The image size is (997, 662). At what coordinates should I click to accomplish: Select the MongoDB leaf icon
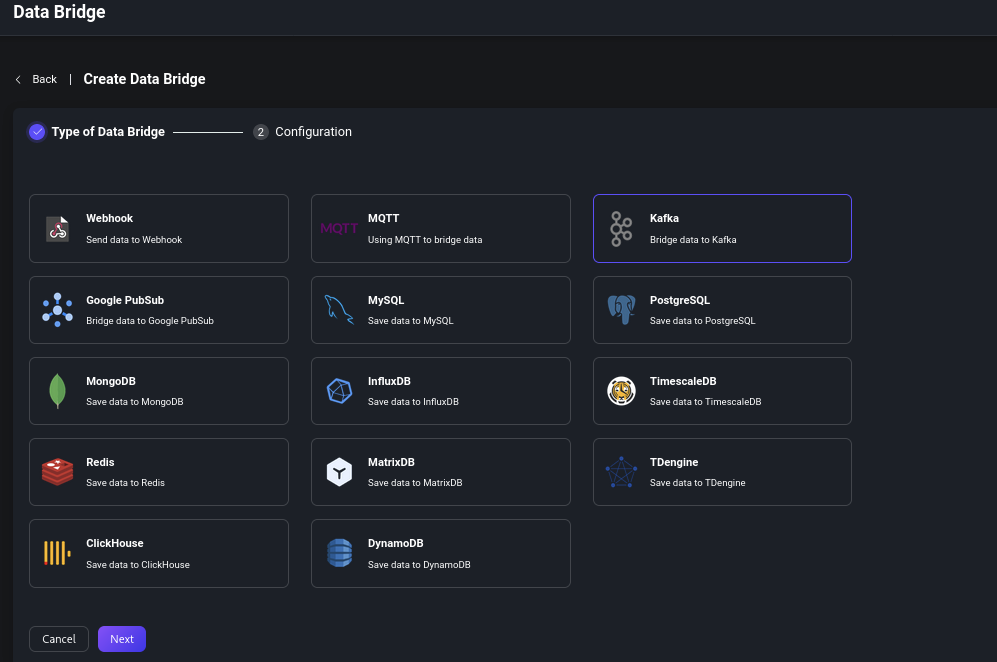(58, 391)
